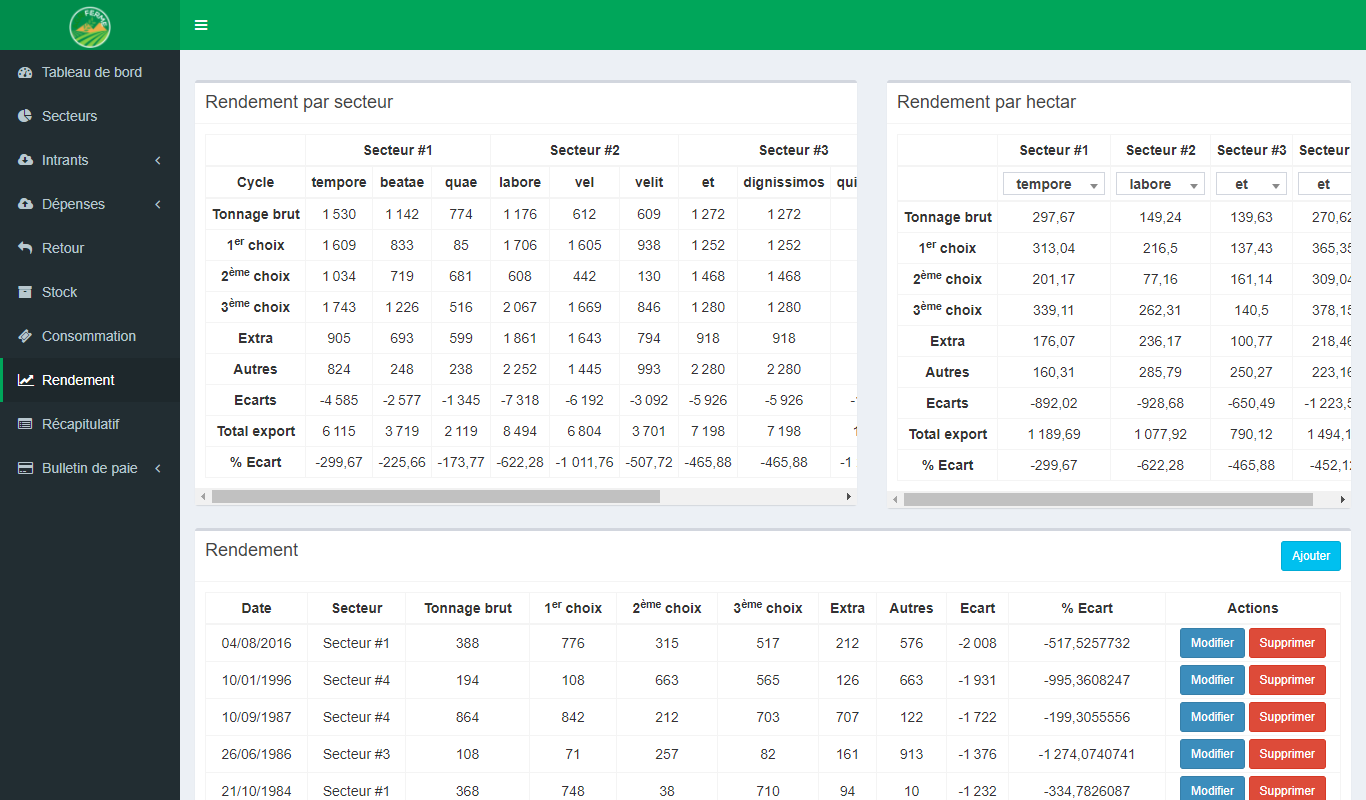Screen dimensions: 1366x800
Task: Click Supprimer for the 10/01/1996 row
Action: (x=1287, y=680)
